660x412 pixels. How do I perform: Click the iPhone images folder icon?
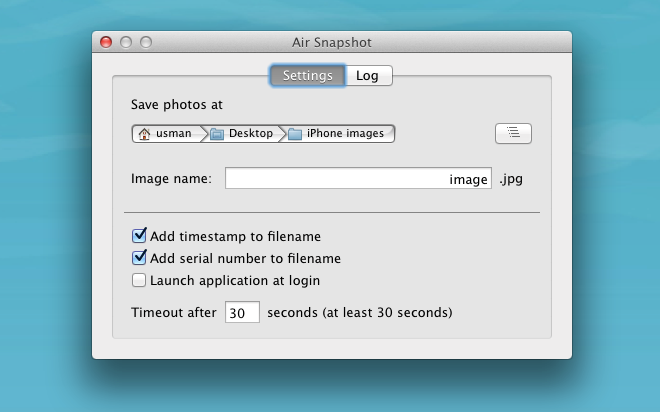[x=295, y=134]
